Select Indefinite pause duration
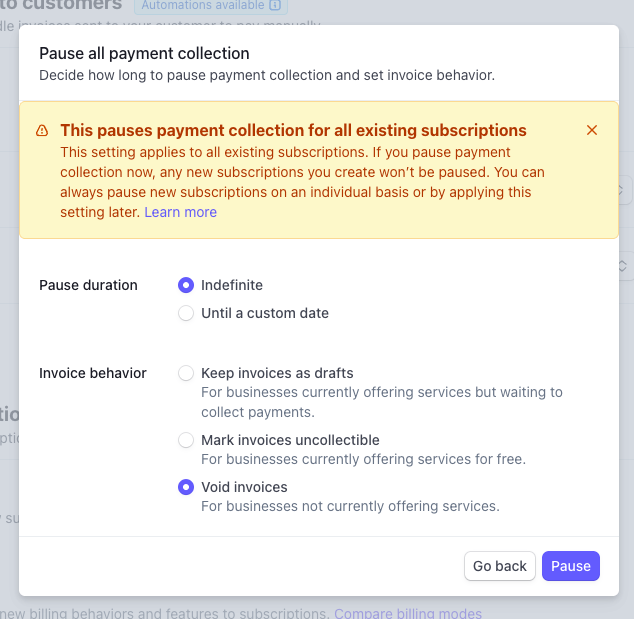The image size is (634, 619). [186, 285]
